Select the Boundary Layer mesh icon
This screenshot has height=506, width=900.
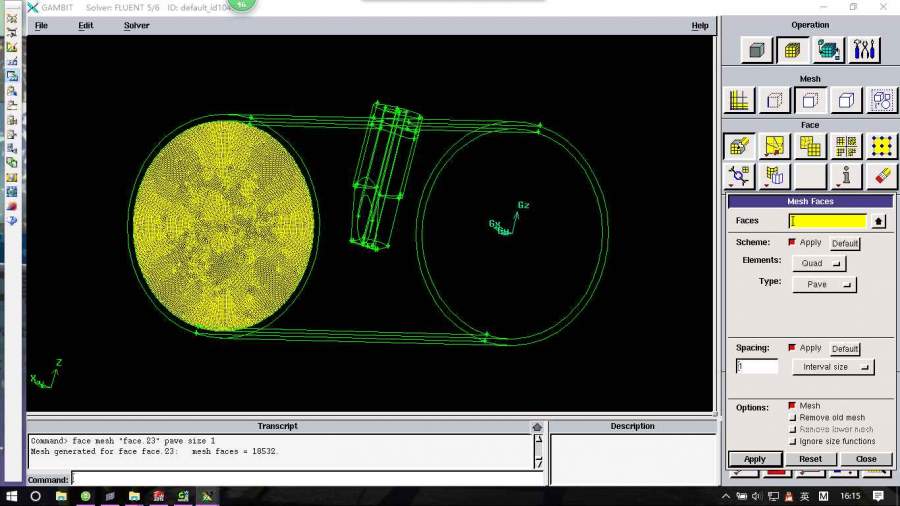coord(739,100)
